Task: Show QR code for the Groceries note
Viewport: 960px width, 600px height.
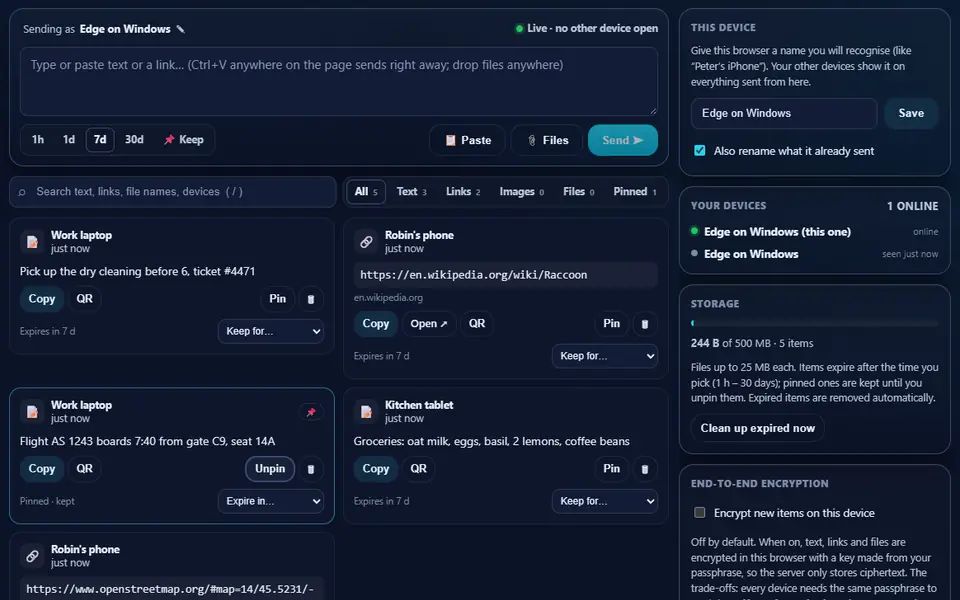Action: click(419, 469)
